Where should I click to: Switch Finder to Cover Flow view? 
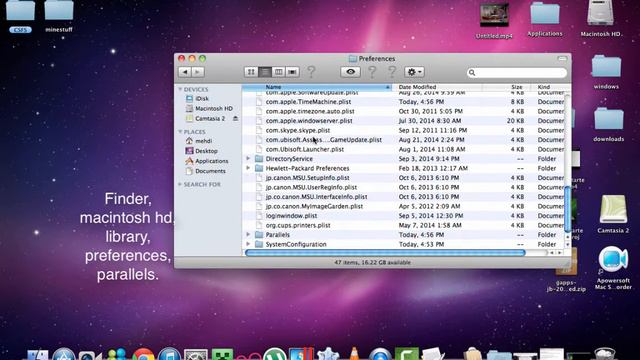point(292,72)
